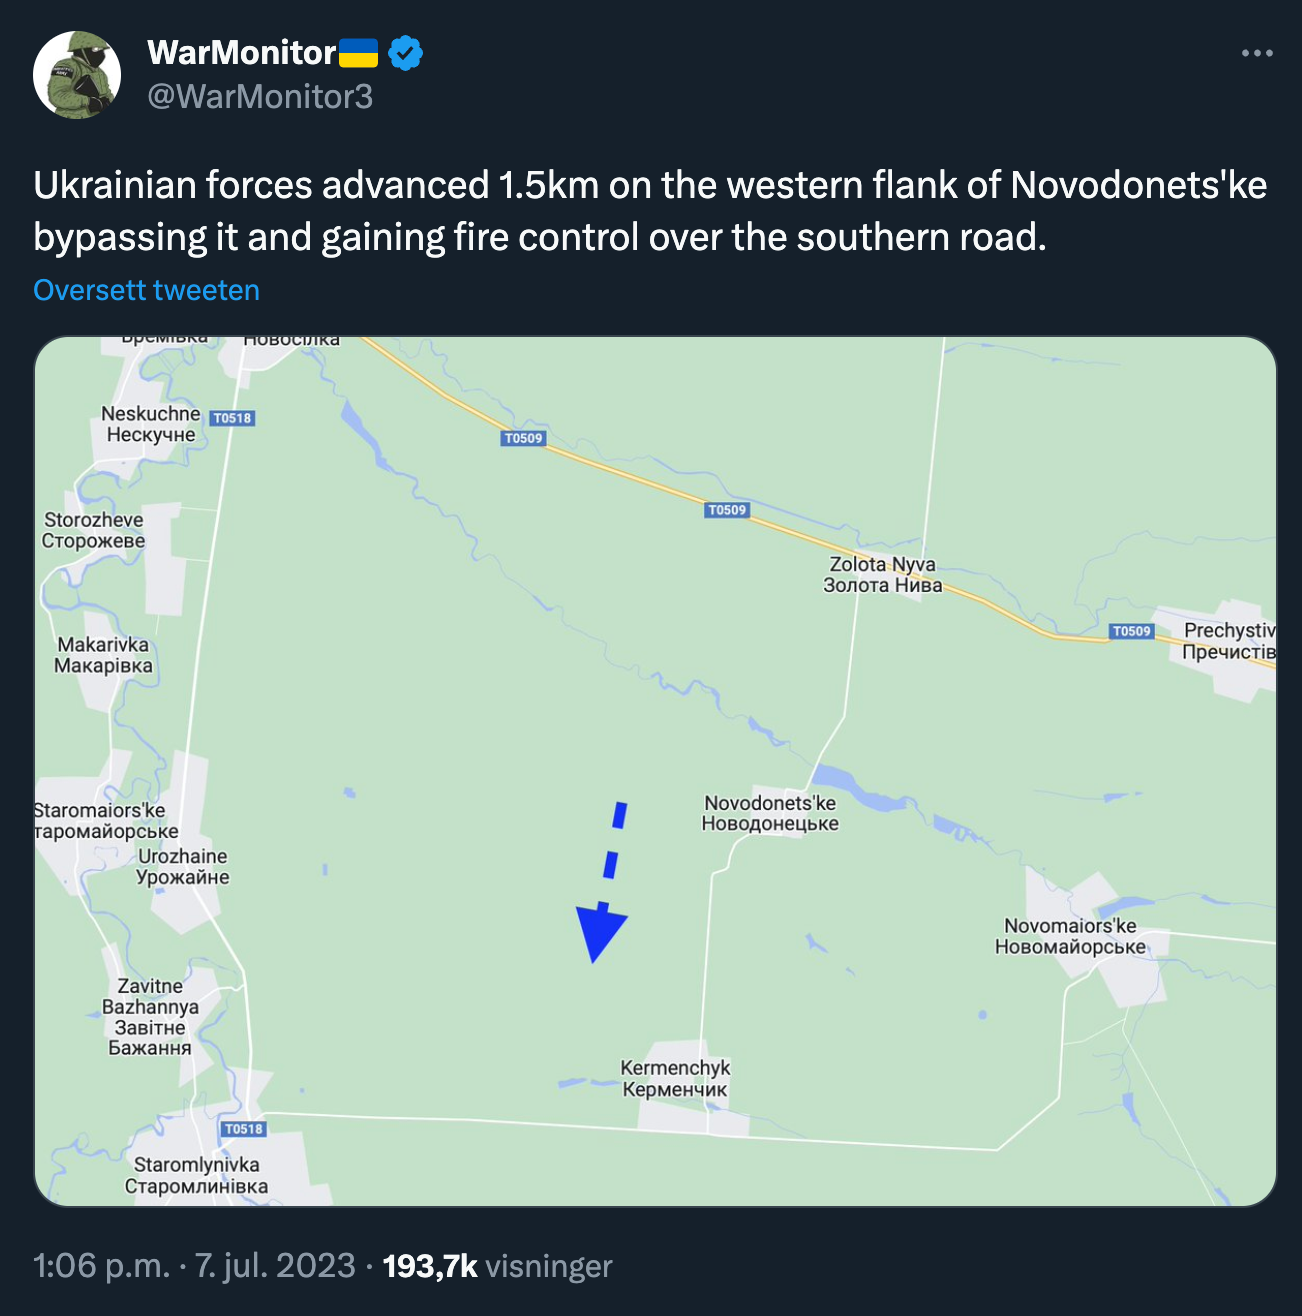Click the 193,7k visninger view count
Screen dimensions: 1302x1316
(498, 1266)
